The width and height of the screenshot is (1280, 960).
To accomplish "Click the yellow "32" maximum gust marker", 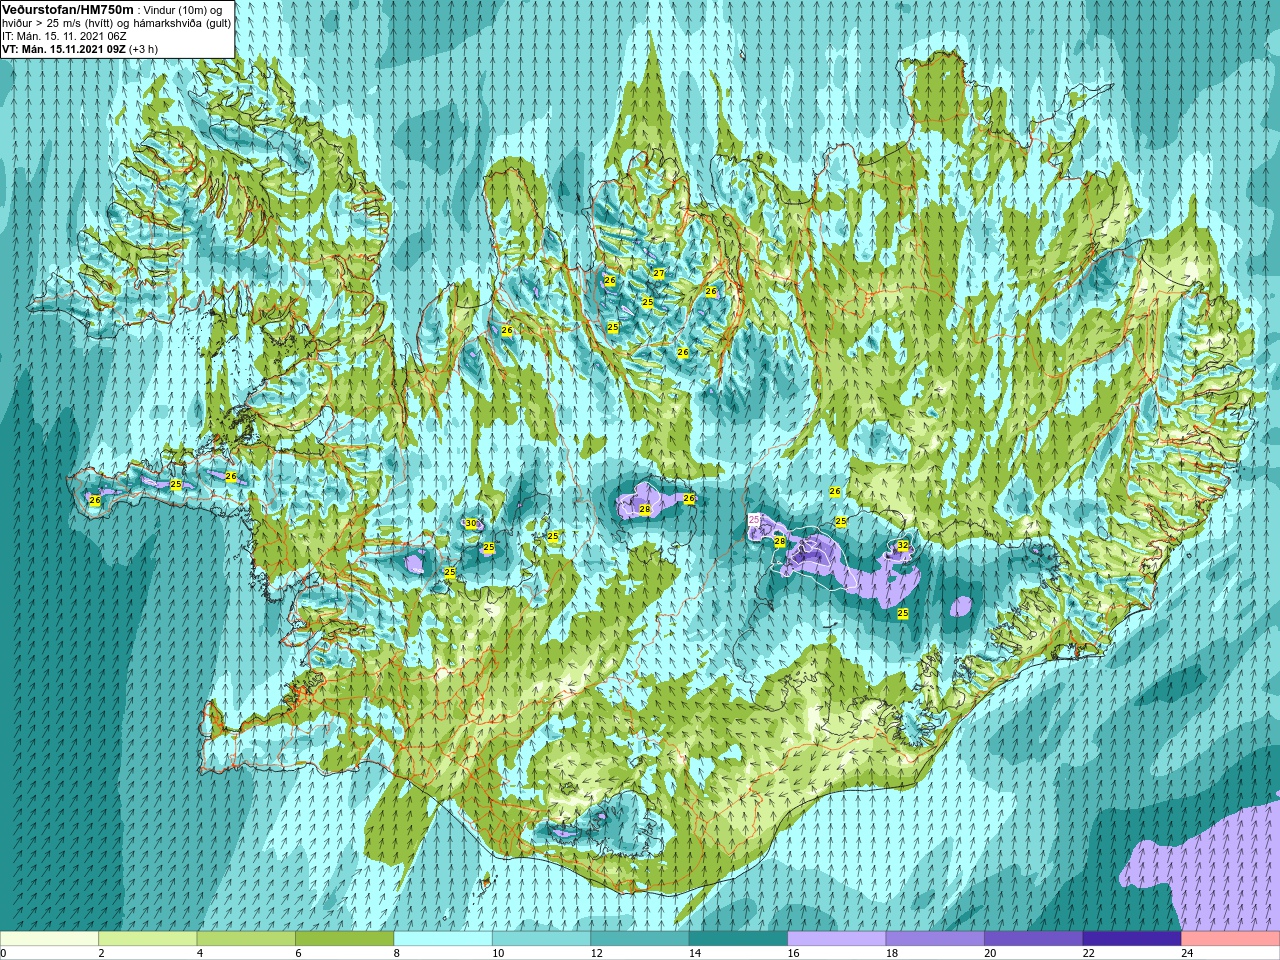I will click(x=902, y=545).
